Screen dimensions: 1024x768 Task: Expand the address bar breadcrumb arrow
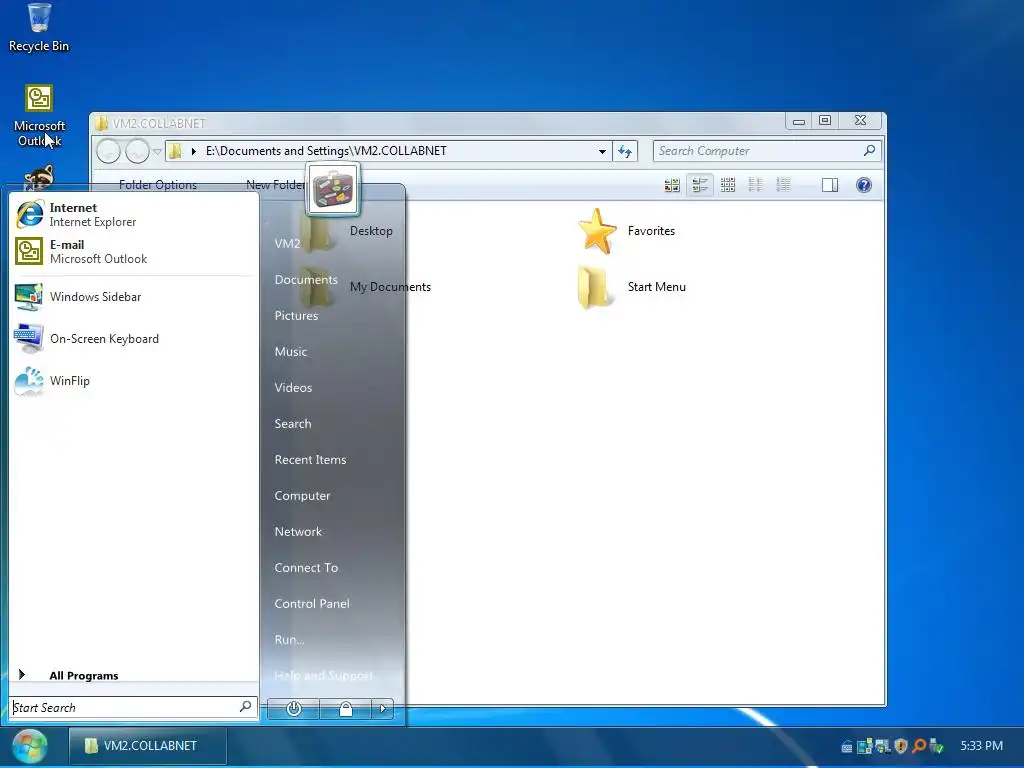pyautogui.click(x=193, y=152)
